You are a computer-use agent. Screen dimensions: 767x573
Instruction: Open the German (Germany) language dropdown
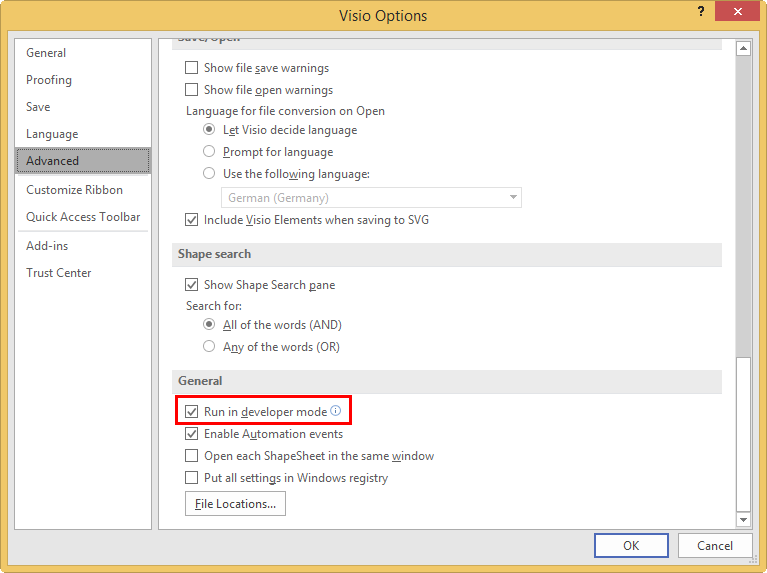371,198
